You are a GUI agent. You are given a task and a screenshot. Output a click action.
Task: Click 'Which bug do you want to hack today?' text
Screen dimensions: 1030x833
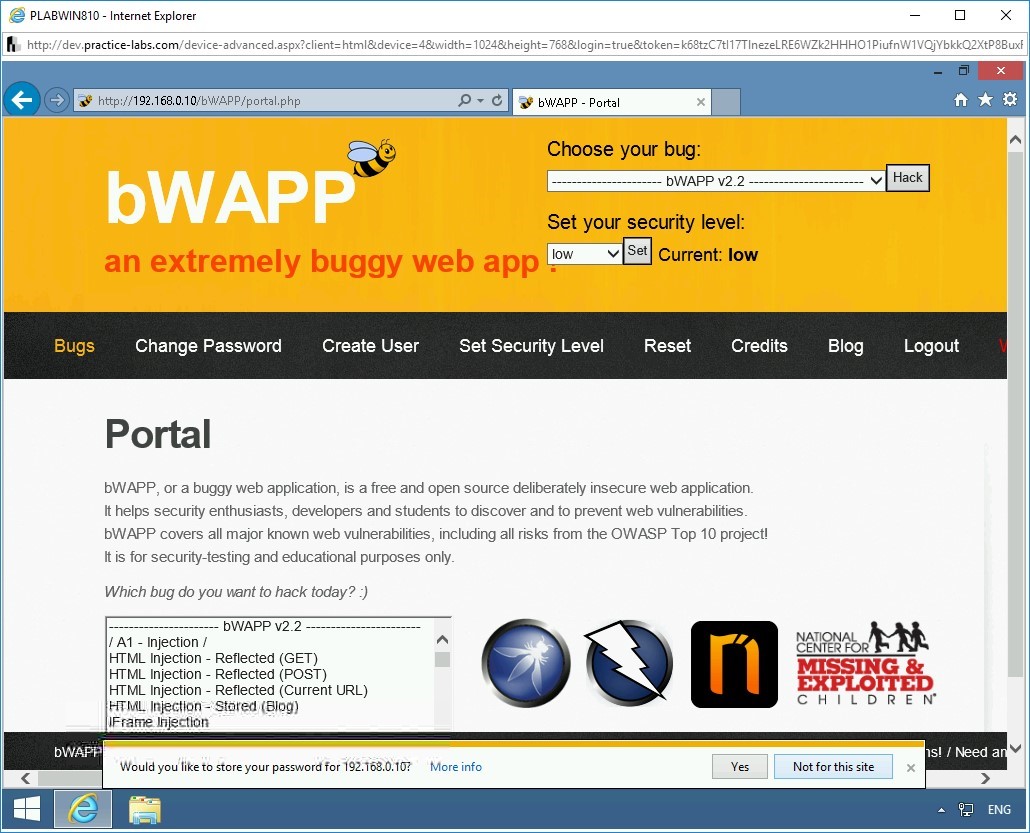coord(236,592)
